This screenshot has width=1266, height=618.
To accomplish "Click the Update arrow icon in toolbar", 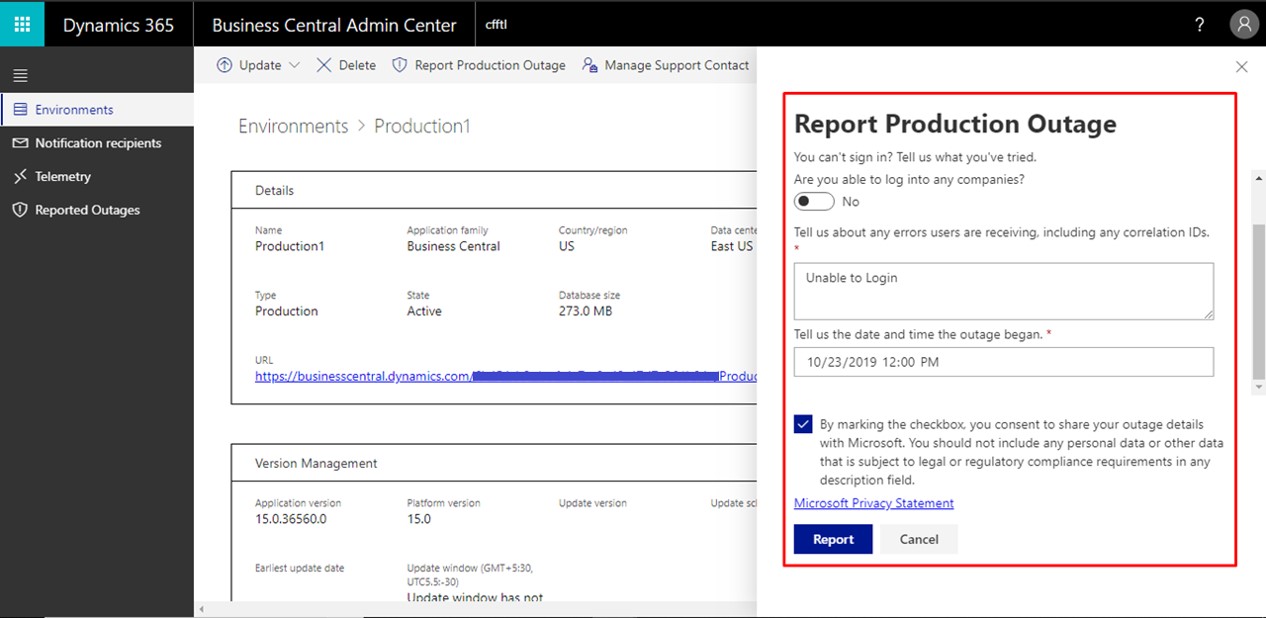I will (x=224, y=65).
